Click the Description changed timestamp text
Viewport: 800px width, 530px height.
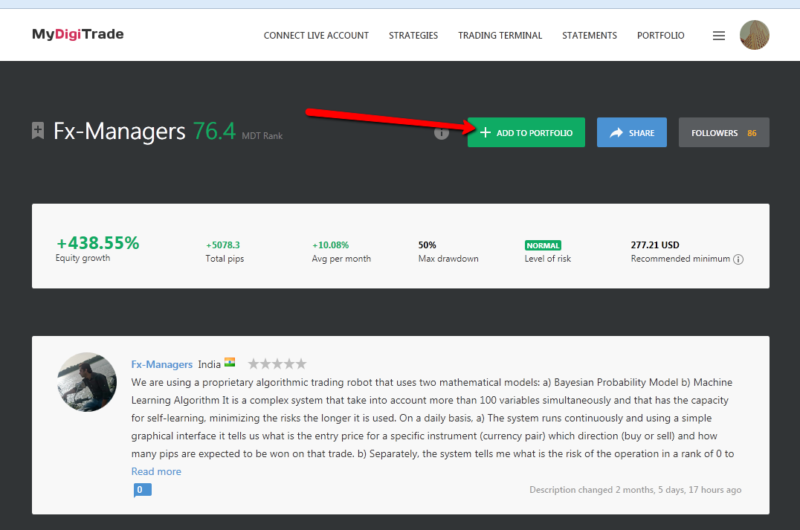635,490
